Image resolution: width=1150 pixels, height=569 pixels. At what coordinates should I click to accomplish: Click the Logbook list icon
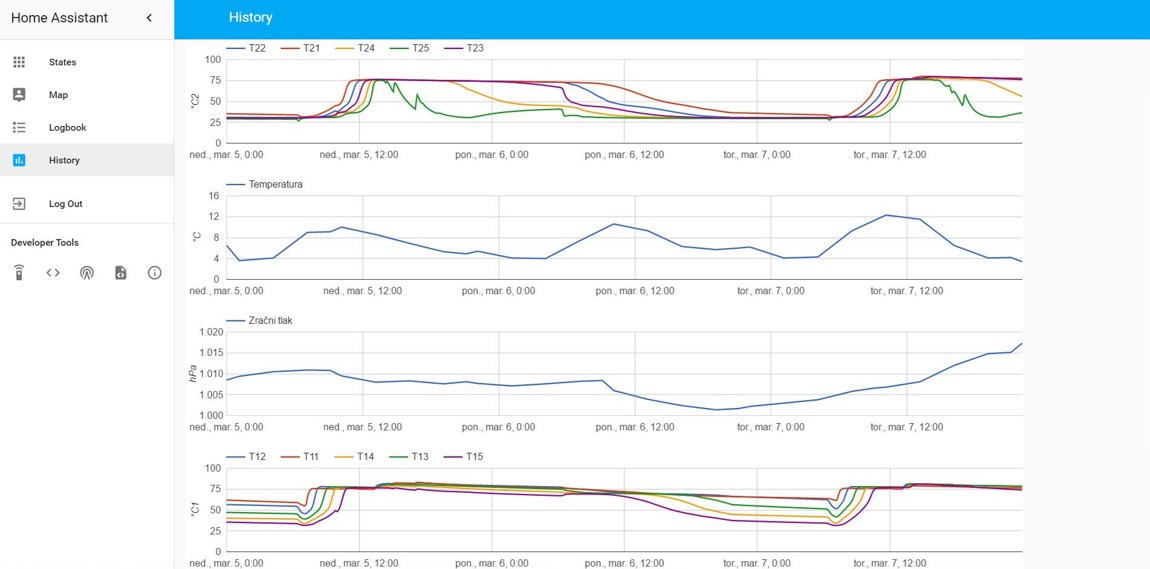(19, 128)
